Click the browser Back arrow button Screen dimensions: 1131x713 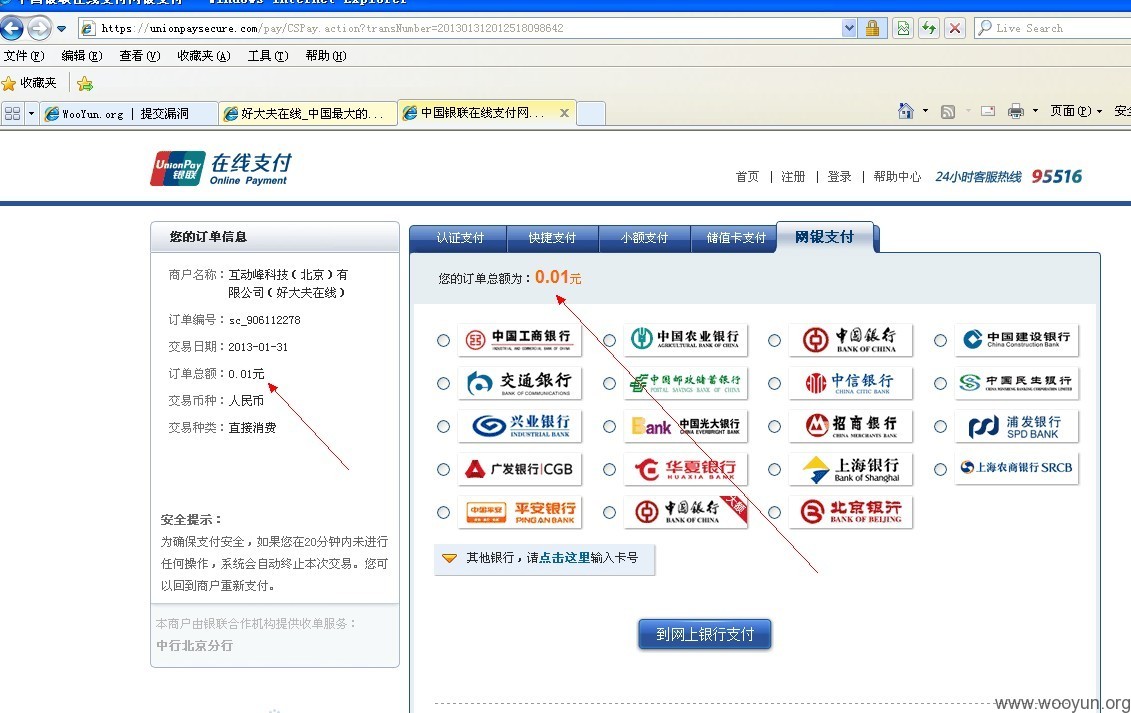coord(12,28)
